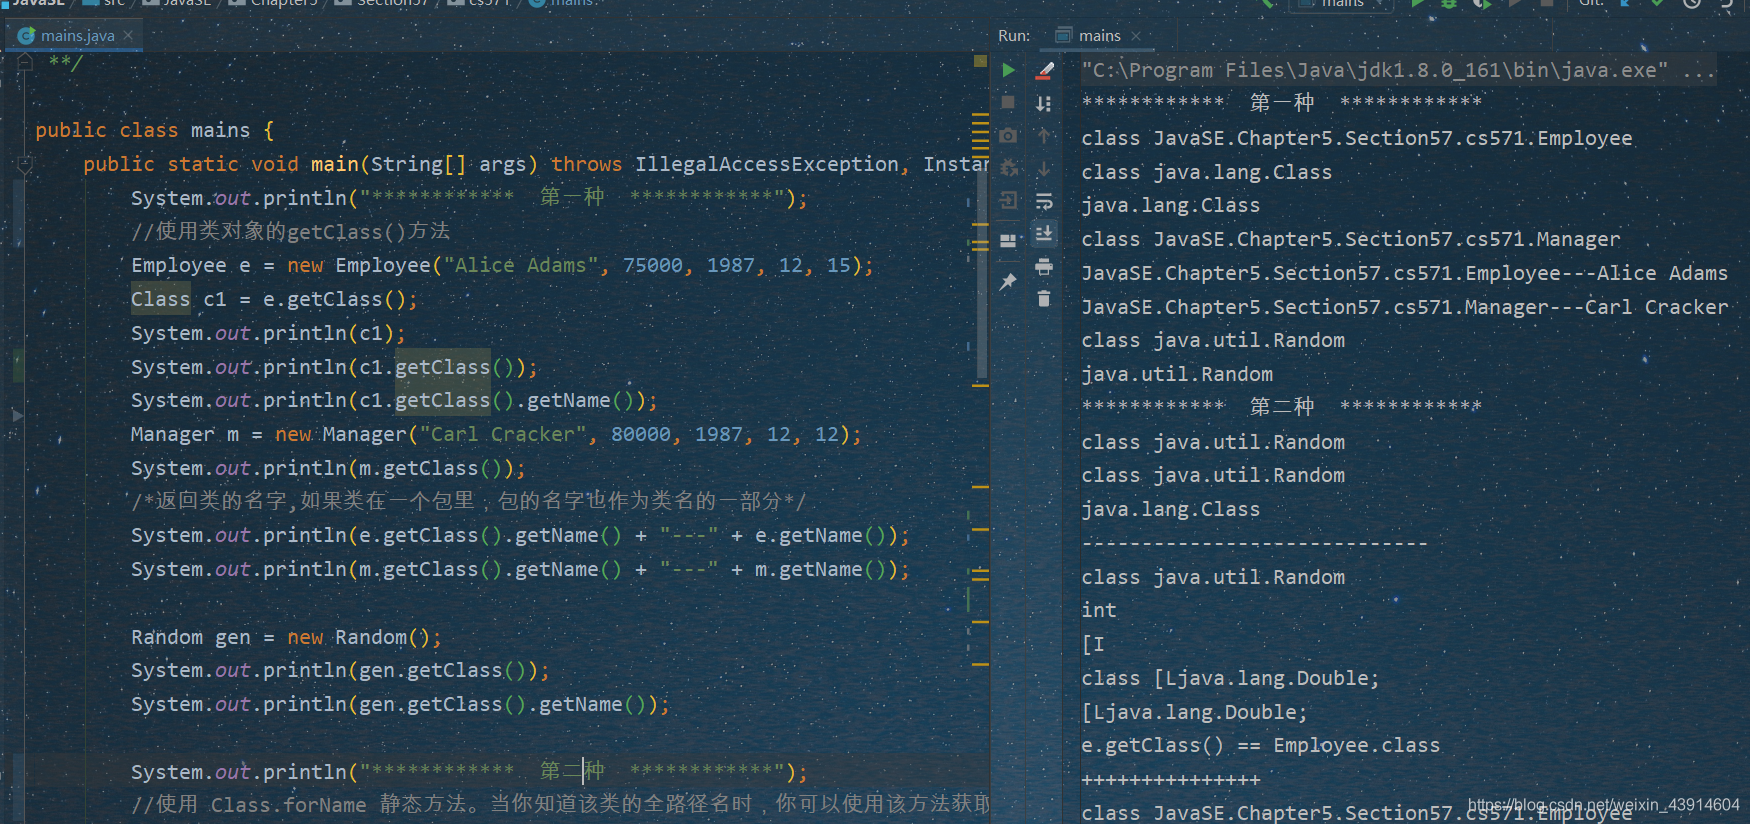Image resolution: width=1750 pixels, height=824 pixels.
Task: Select the mains.java editor tab
Action: pyautogui.click(x=77, y=36)
